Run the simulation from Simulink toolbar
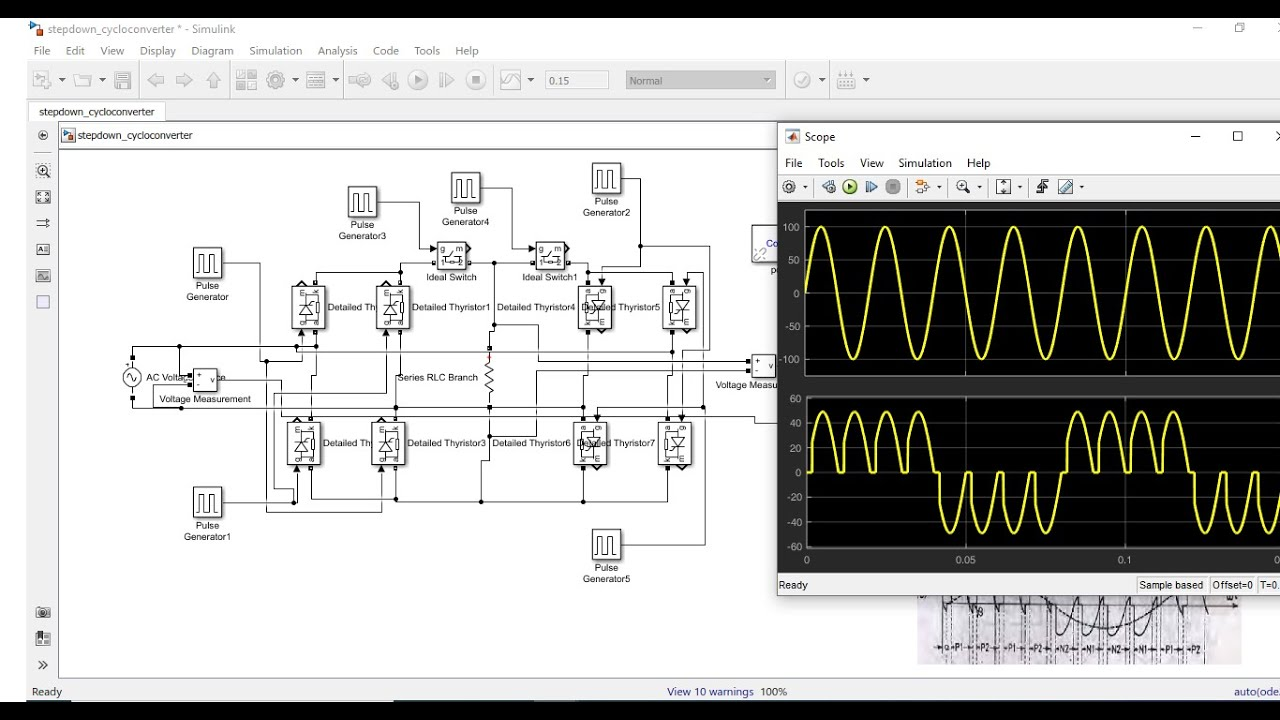1280x720 pixels. [418, 80]
